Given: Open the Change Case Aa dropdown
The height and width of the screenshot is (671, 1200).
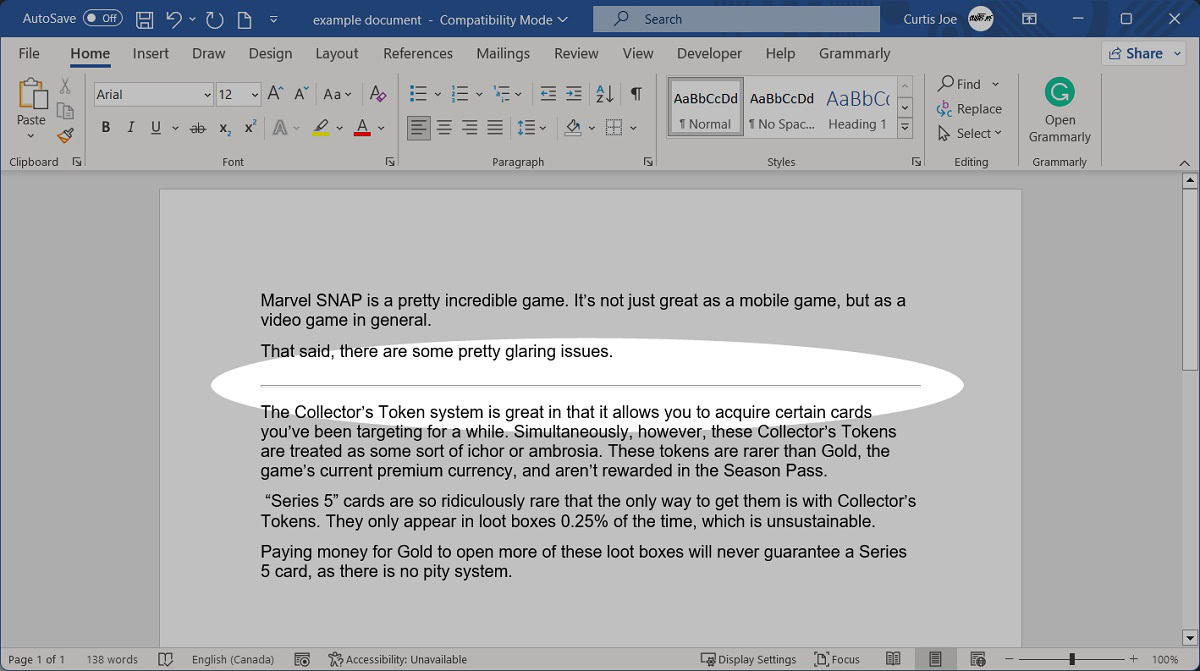Looking at the screenshot, I should (338, 94).
